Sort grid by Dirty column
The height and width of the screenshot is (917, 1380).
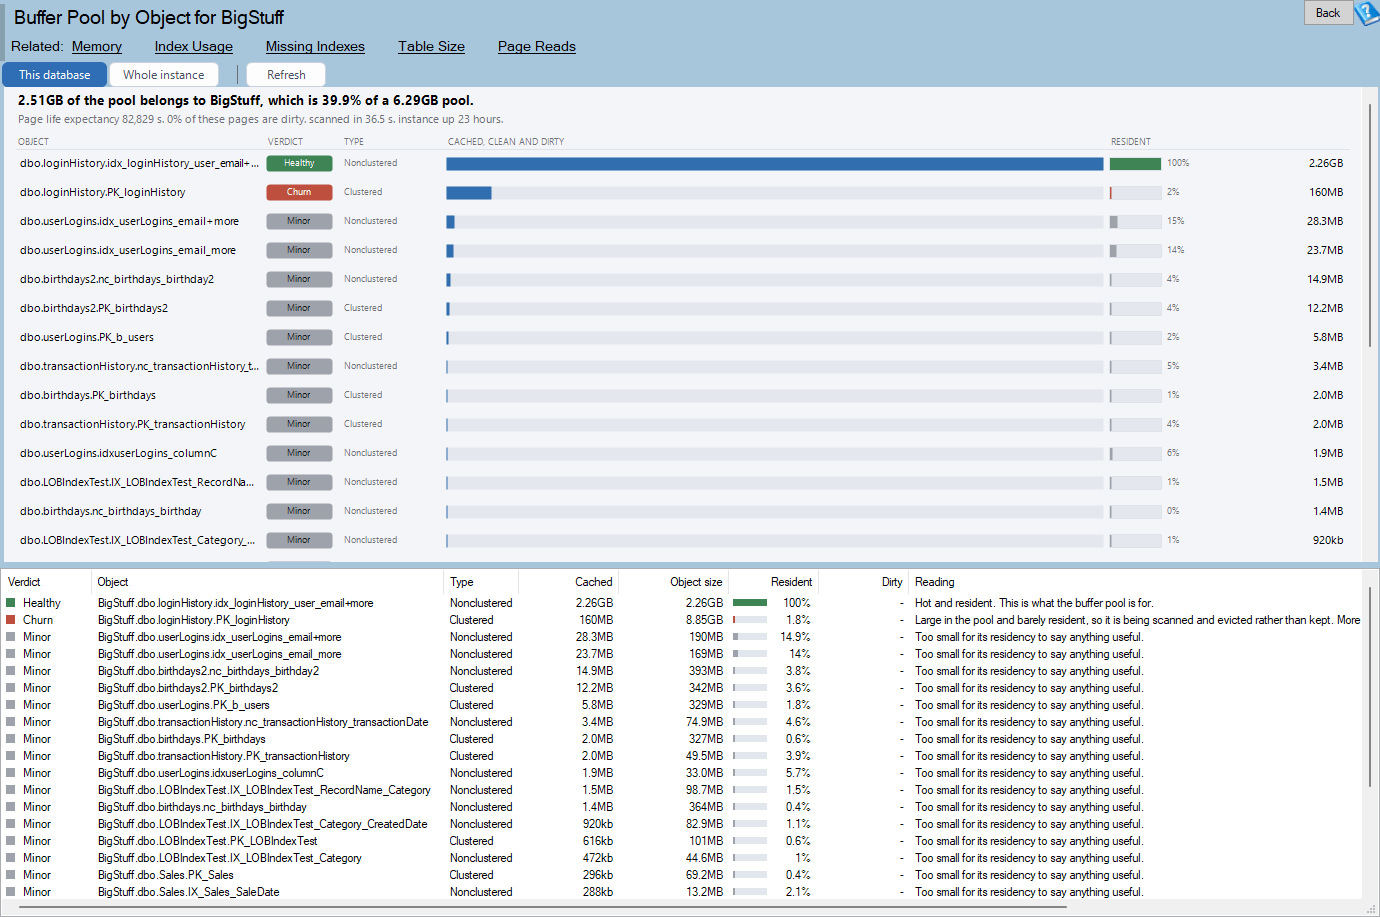click(x=863, y=582)
